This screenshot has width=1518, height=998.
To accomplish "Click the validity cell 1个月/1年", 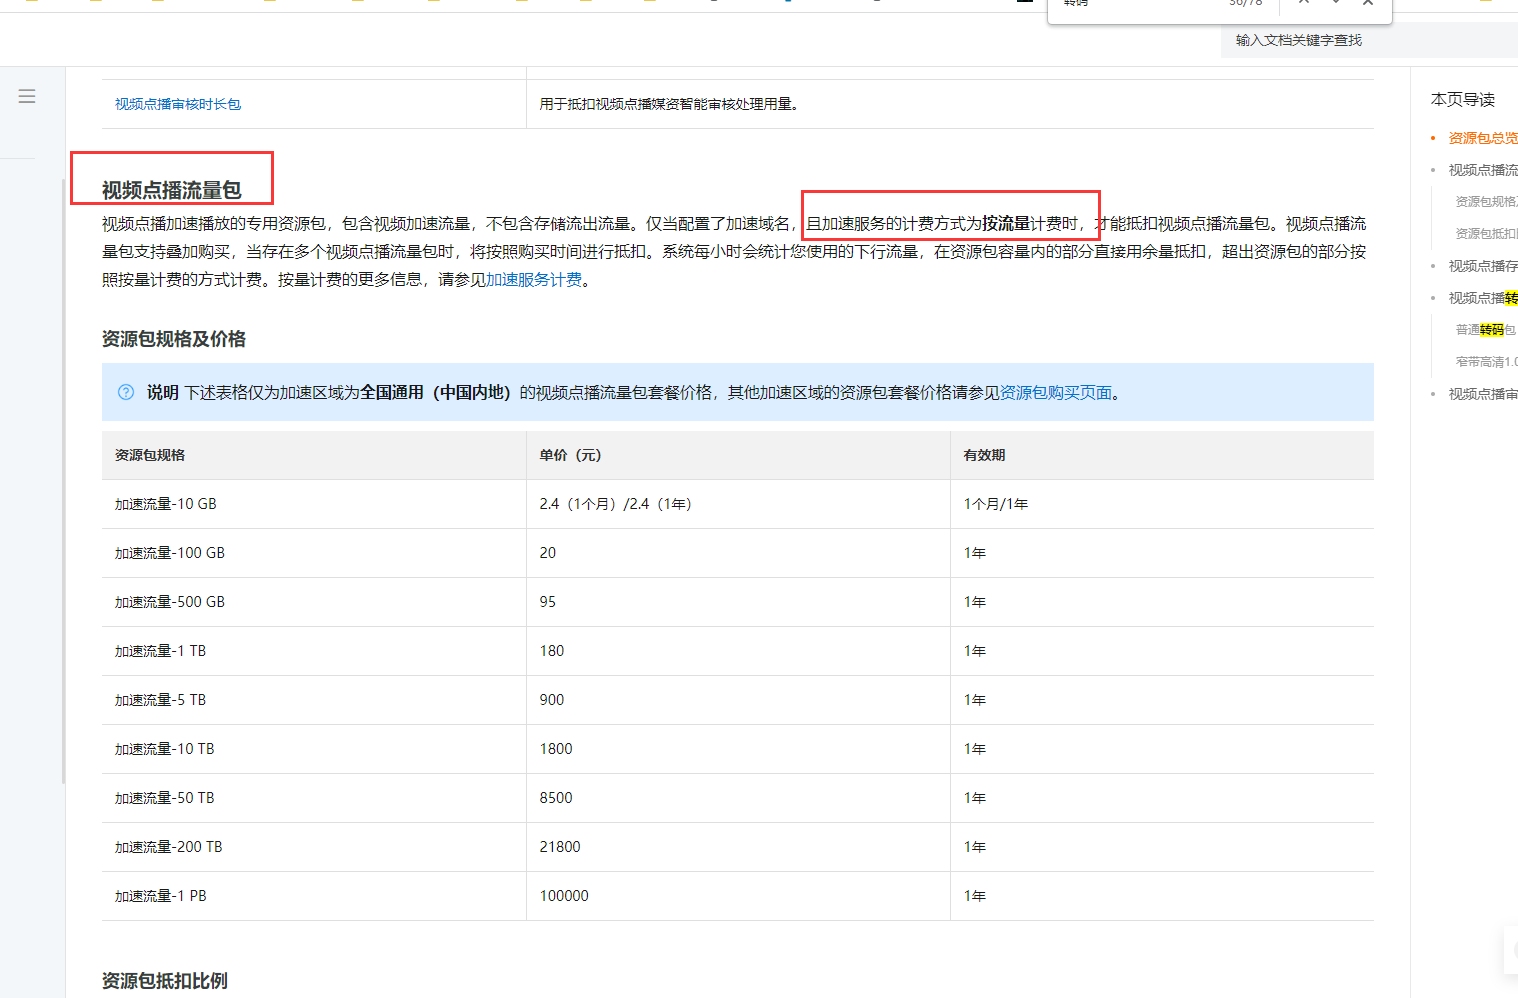I will pos(1162,504).
